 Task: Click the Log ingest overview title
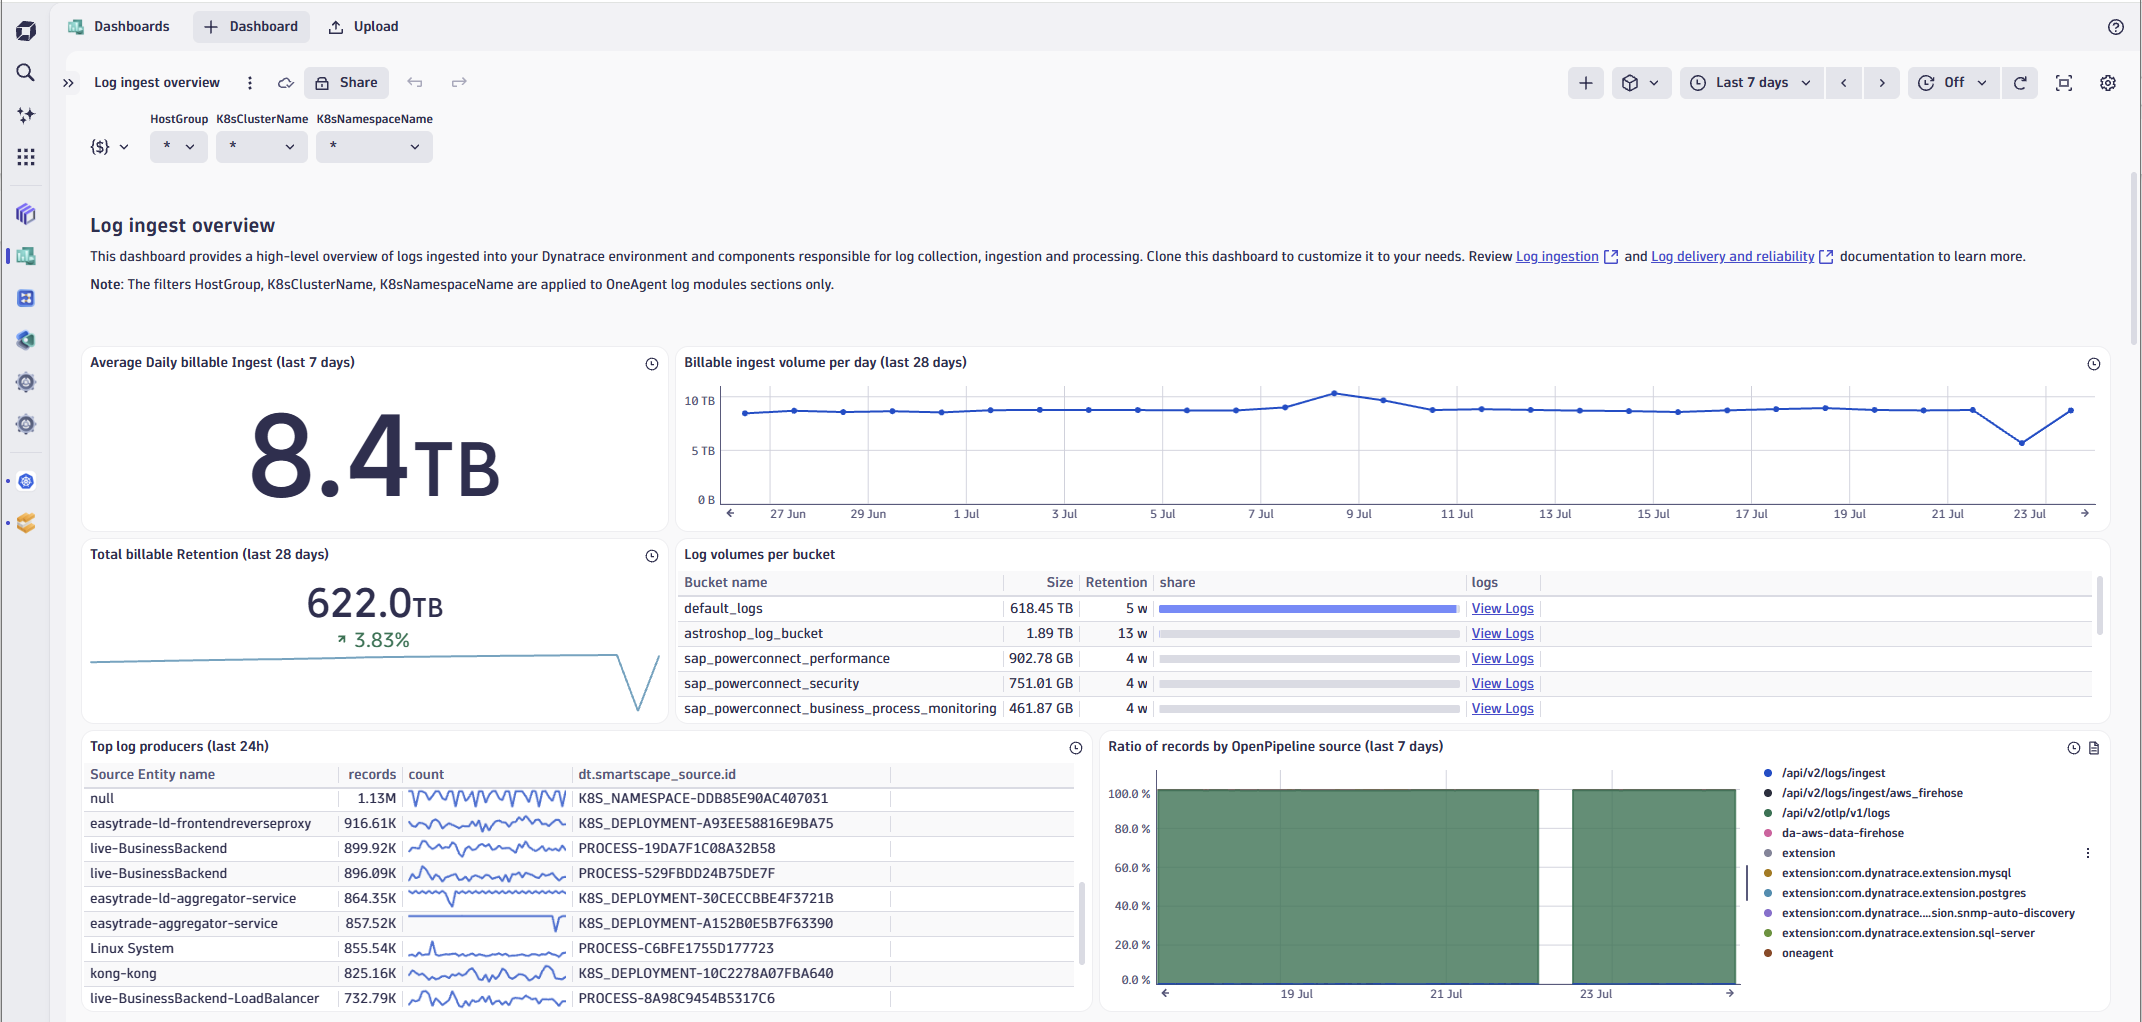point(157,83)
